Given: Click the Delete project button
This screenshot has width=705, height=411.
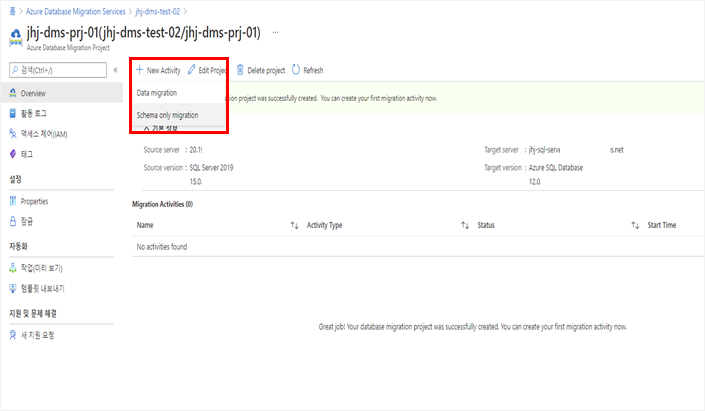Looking at the screenshot, I should (261, 70).
